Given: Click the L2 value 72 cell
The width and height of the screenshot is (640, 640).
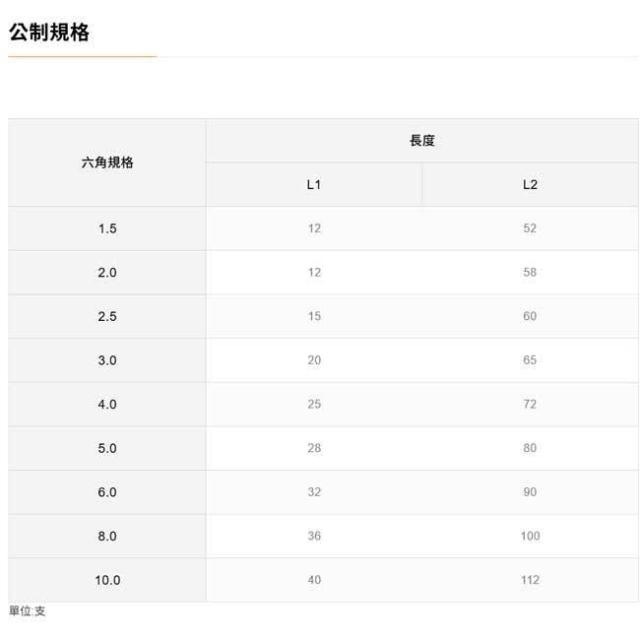Looking at the screenshot, I should (x=530, y=405).
